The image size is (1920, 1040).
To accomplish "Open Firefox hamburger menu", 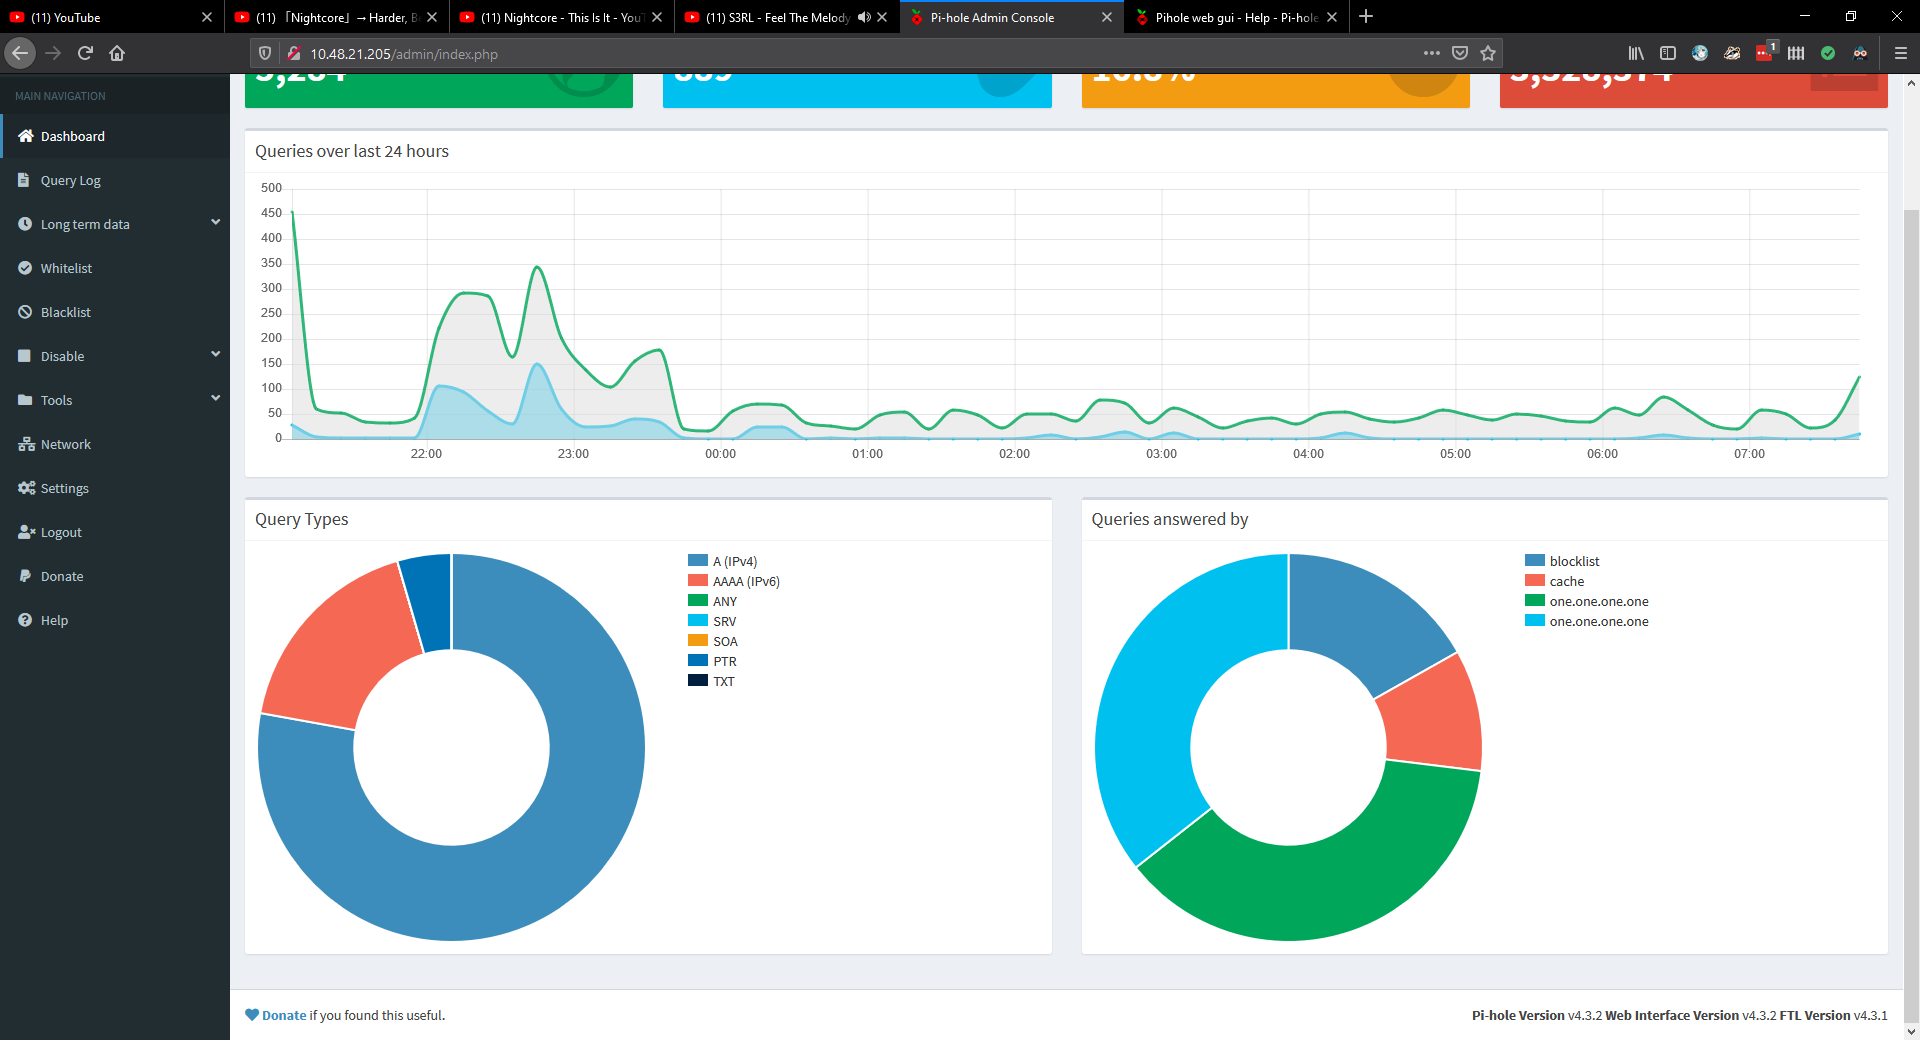I will click(x=1900, y=53).
